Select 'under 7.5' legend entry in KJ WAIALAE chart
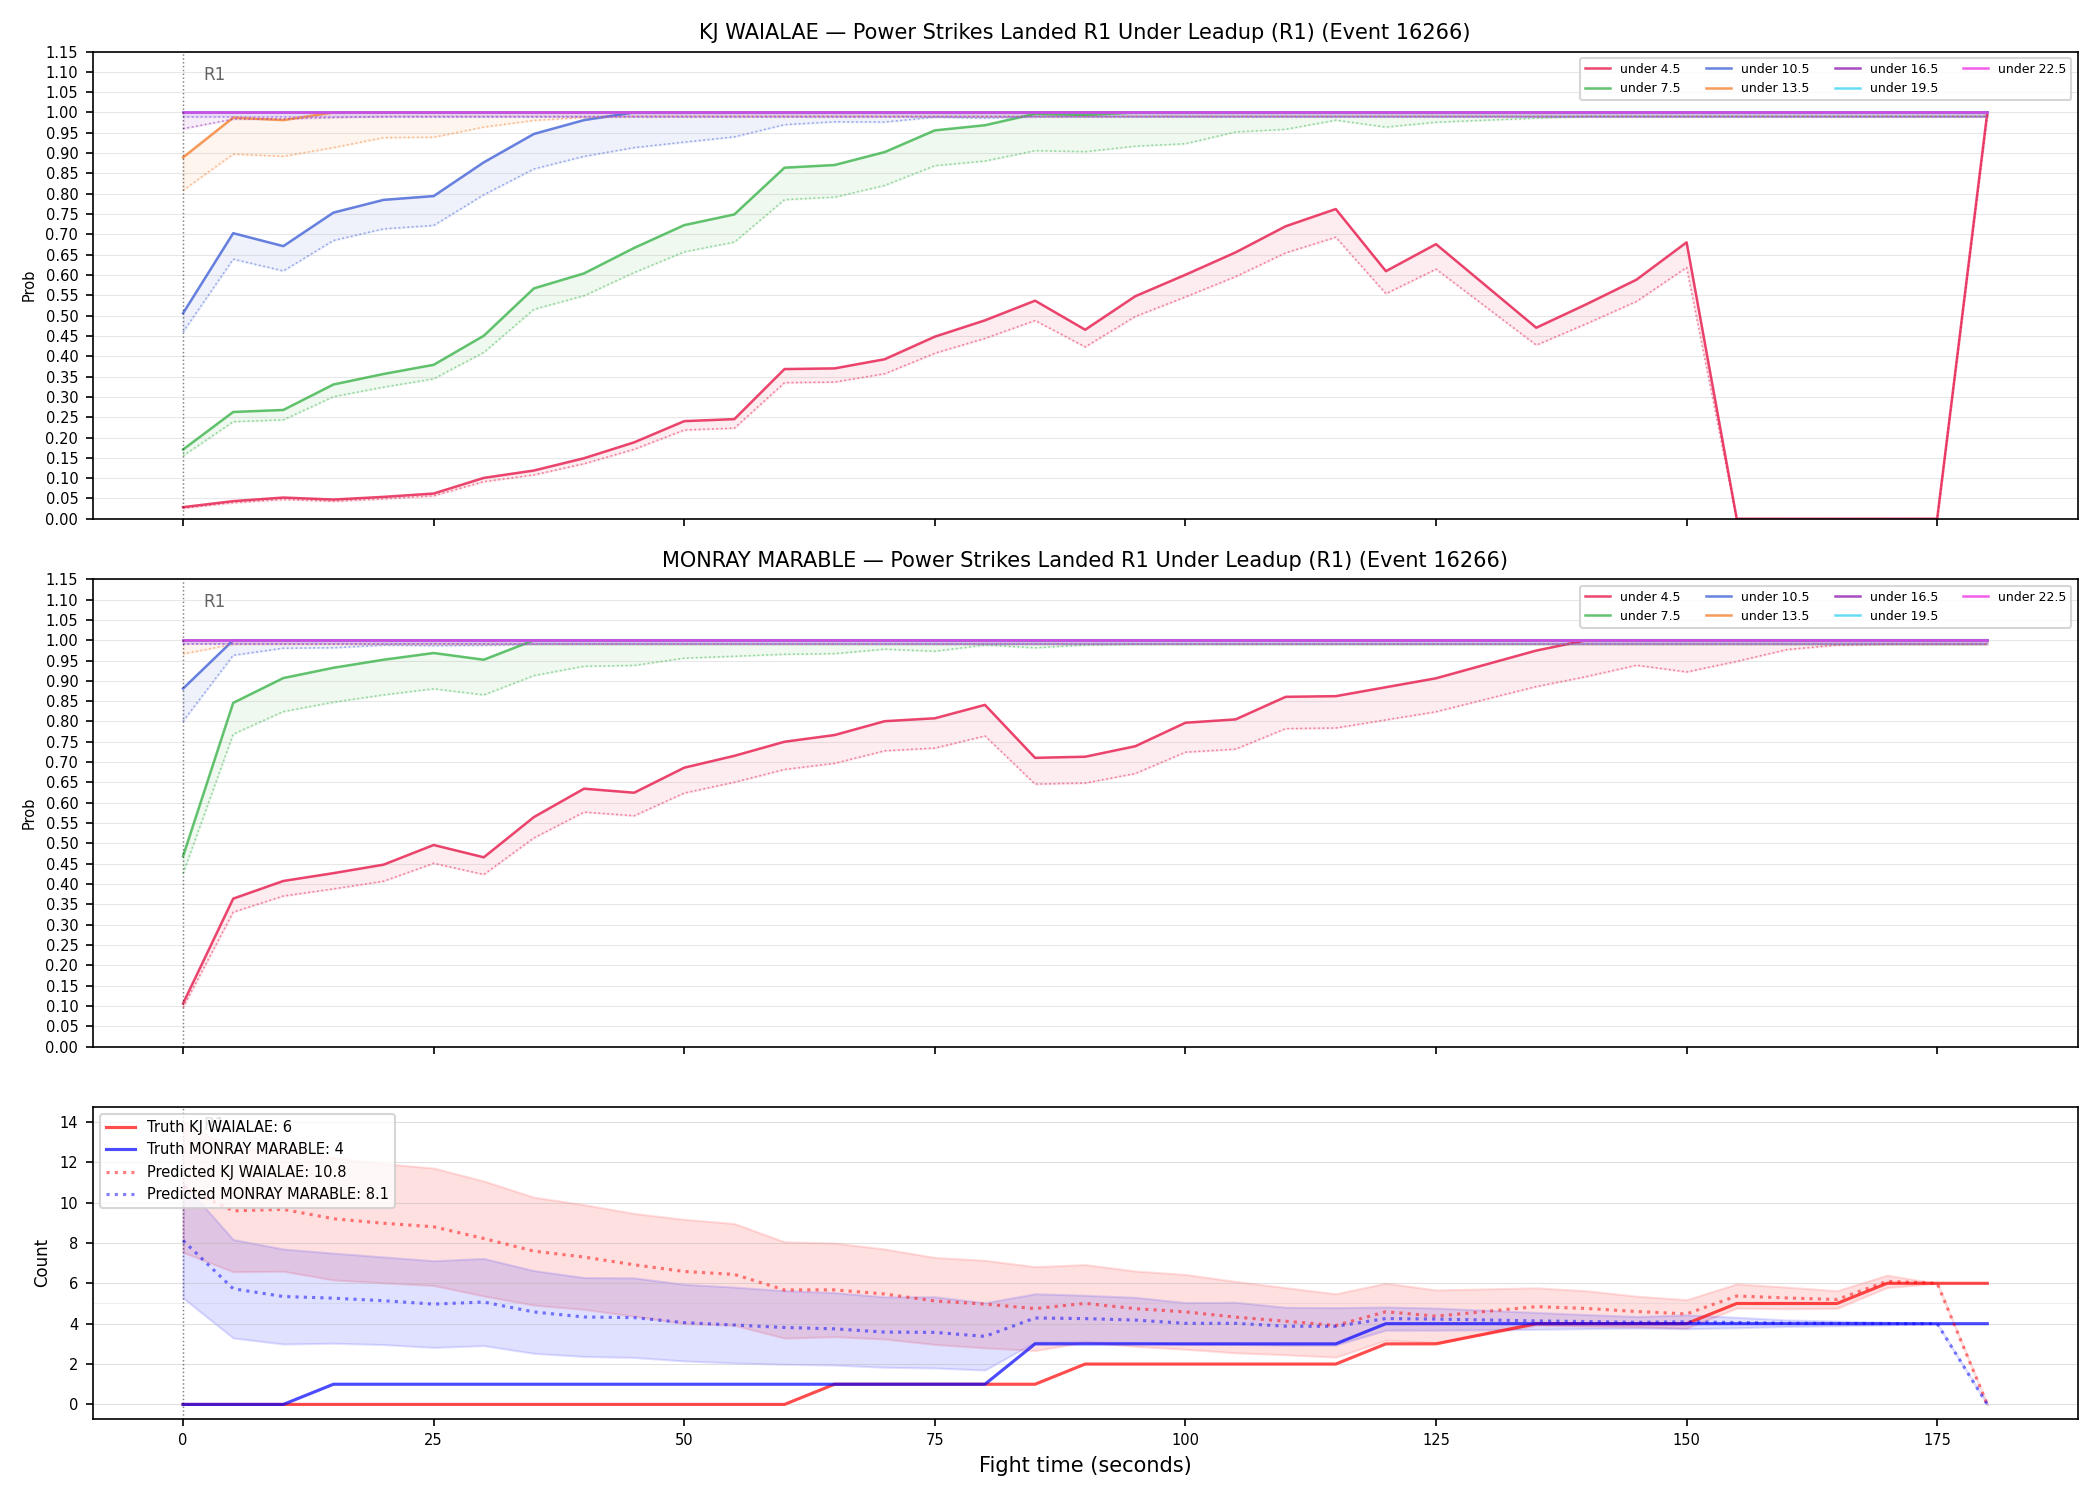Image resolution: width=2100 pixels, height=1500 pixels. pos(1632,88)
